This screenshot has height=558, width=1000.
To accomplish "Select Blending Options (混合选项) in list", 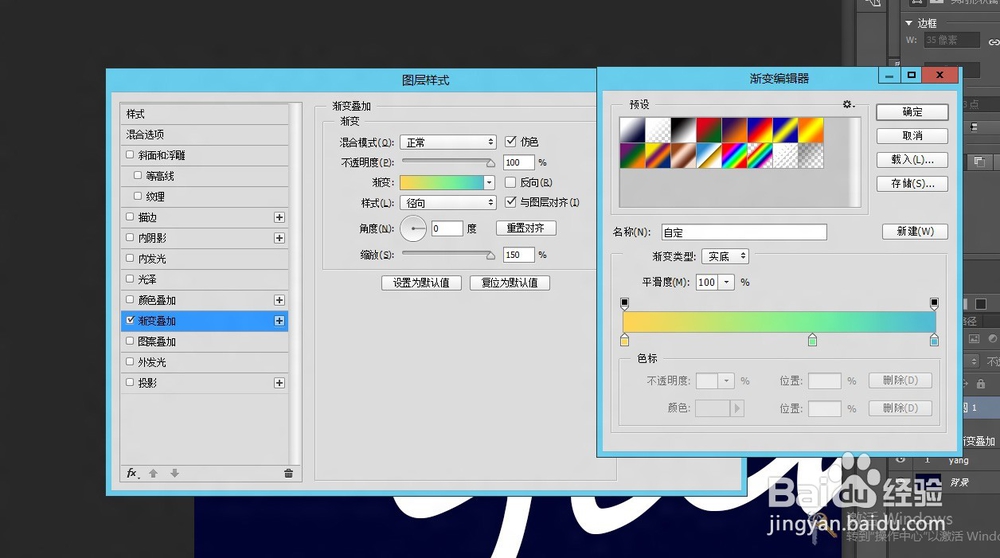I will [x=204, y=135].
